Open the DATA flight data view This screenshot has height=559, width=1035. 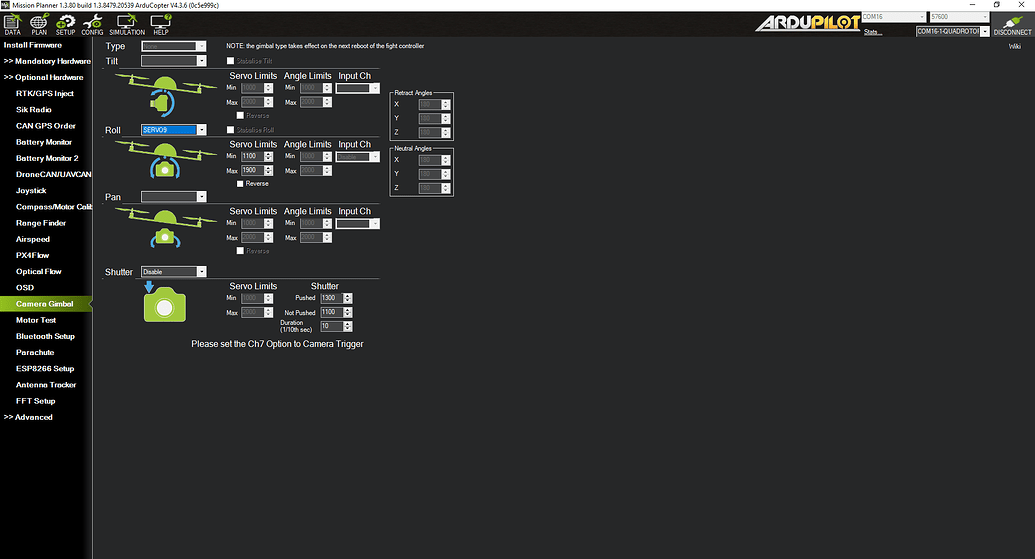tap(12, 24)
